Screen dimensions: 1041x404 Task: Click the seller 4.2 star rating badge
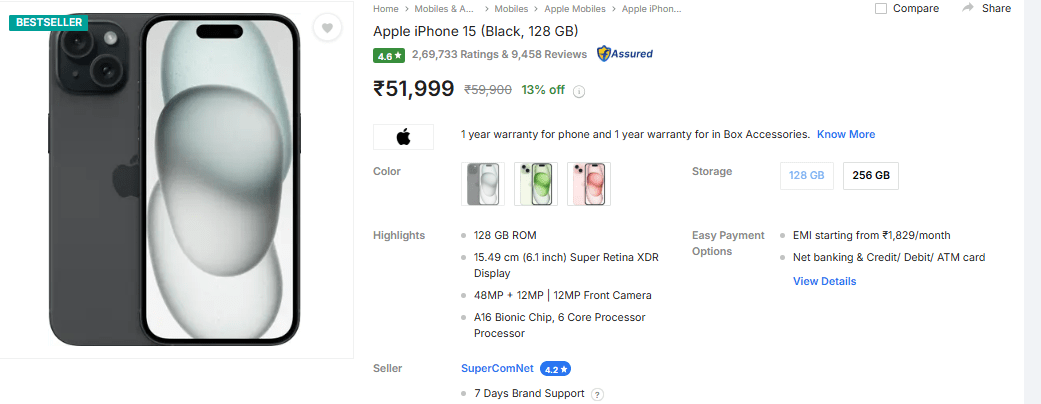pyautogui.click(x=555, y=369)
